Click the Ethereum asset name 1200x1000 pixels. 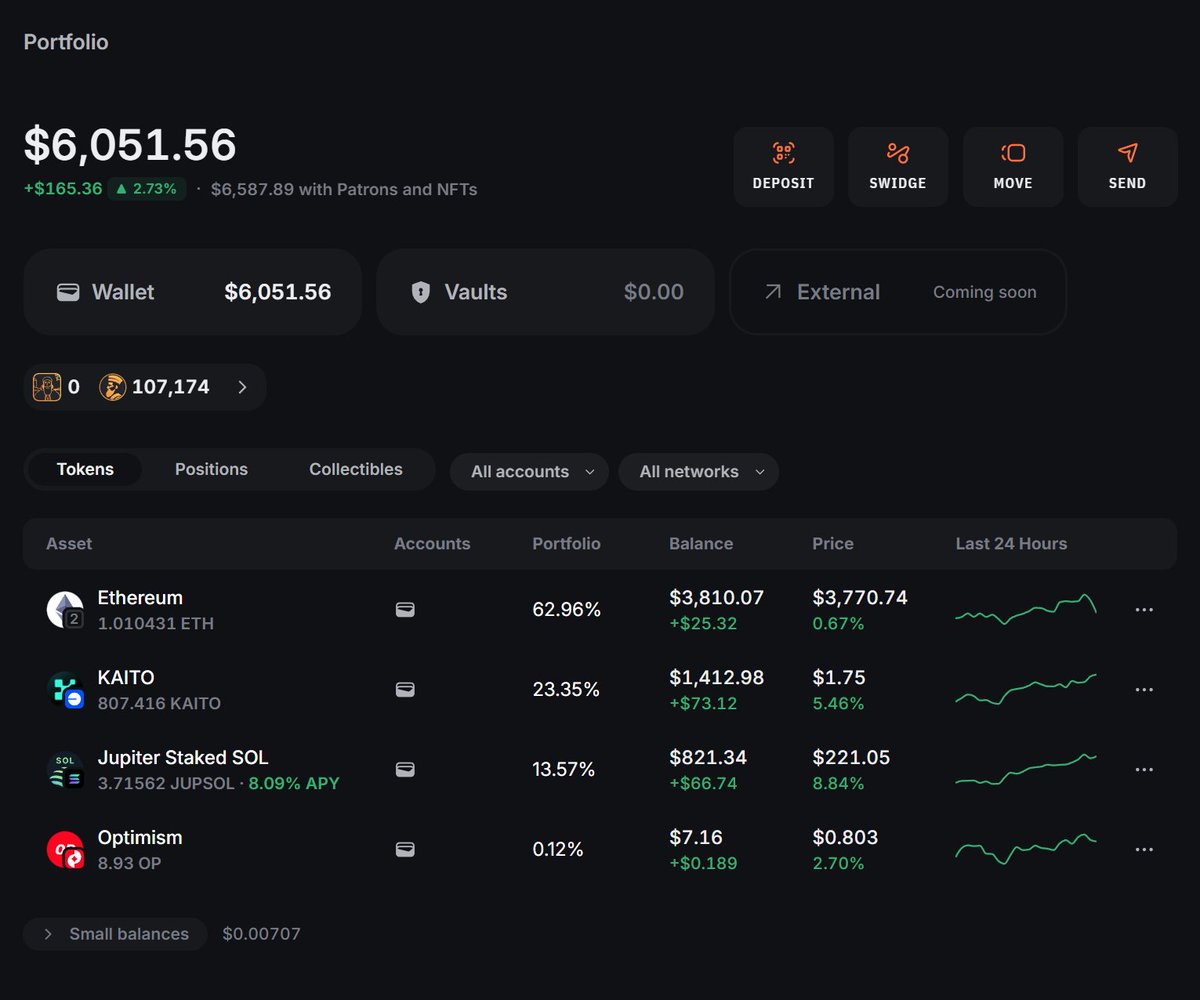(140, 598)
